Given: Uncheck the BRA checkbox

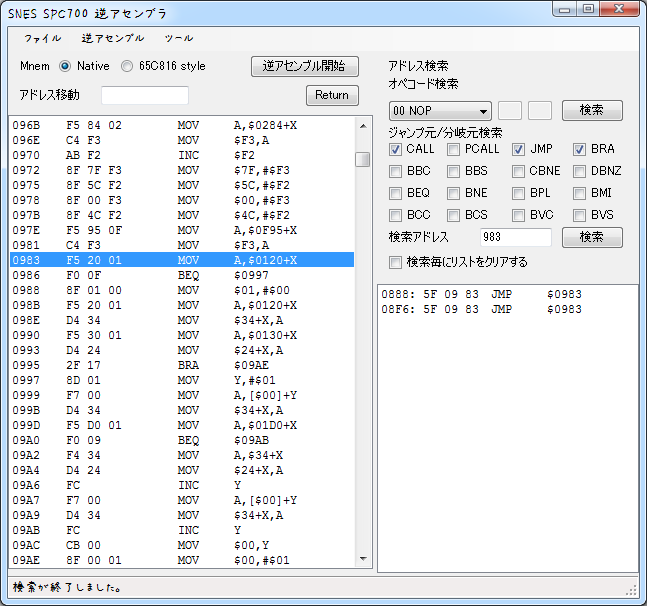Looking at the screenshot, I should 579,149.
